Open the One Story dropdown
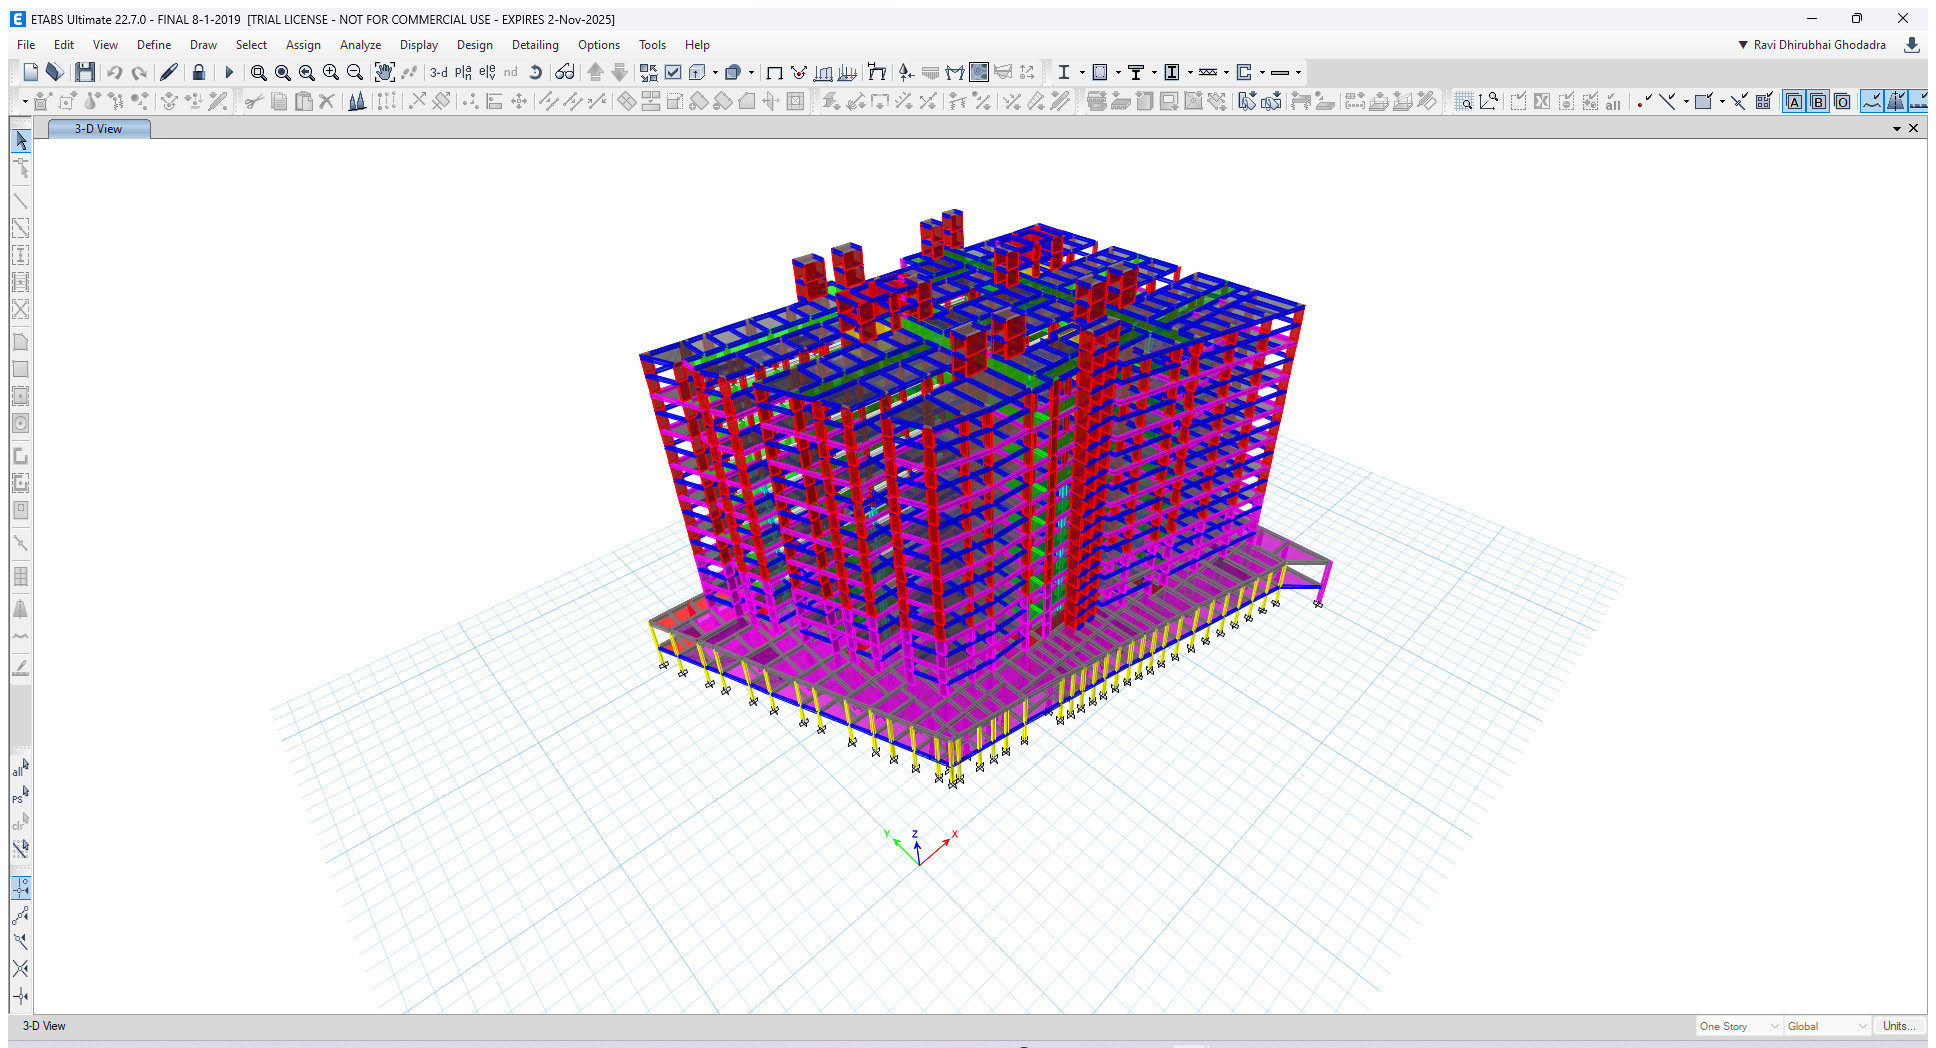This screenshot has height=1048, width=1936. [x=1739, y=1026]
